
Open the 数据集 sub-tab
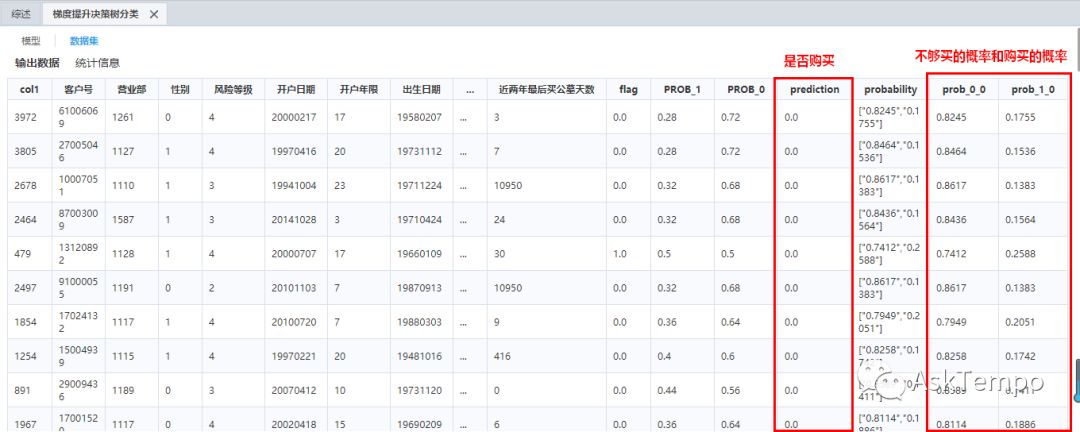pyautogui.click(x=84, y=41)
